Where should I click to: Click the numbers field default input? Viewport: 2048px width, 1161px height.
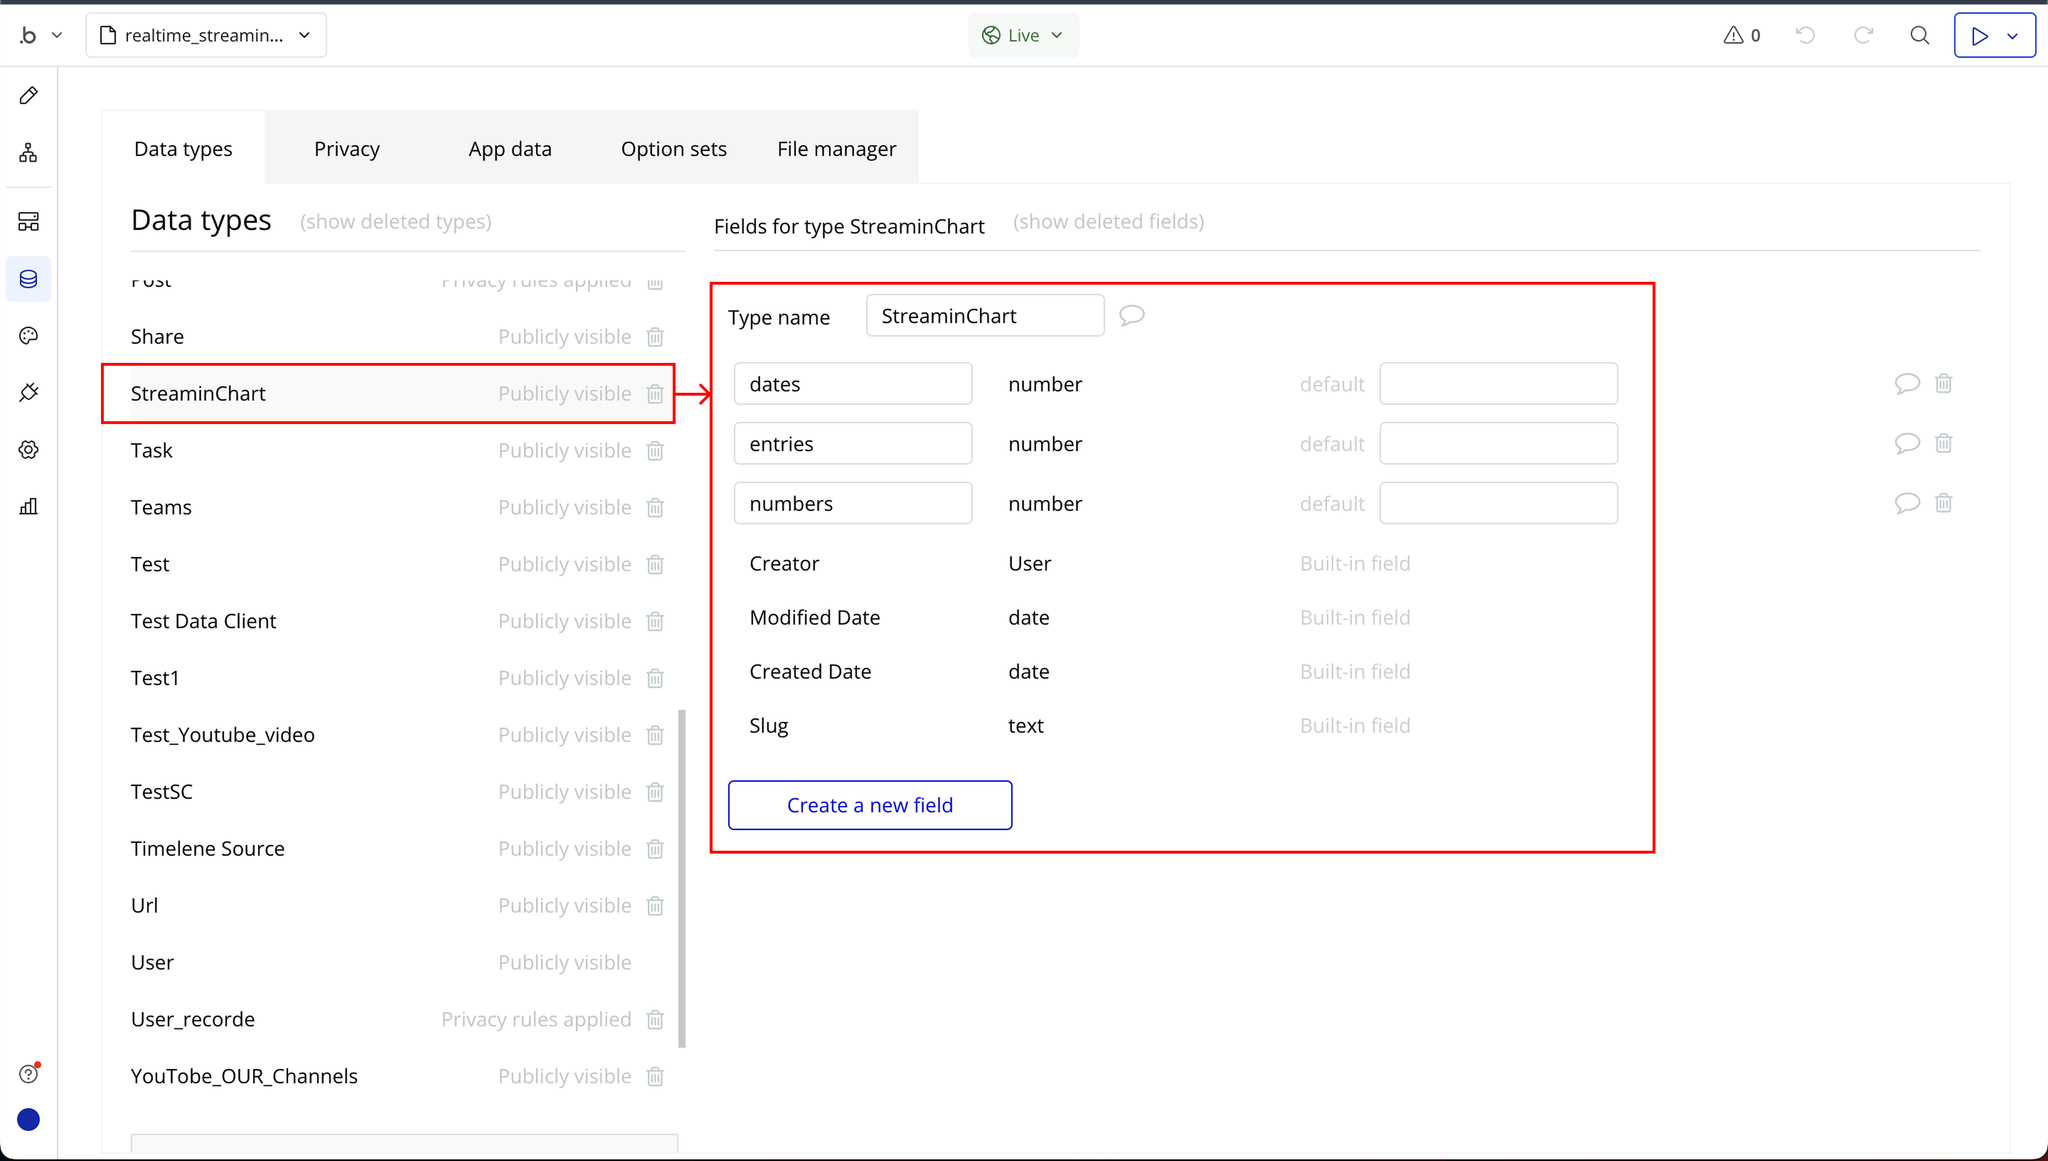(1497, 504)
